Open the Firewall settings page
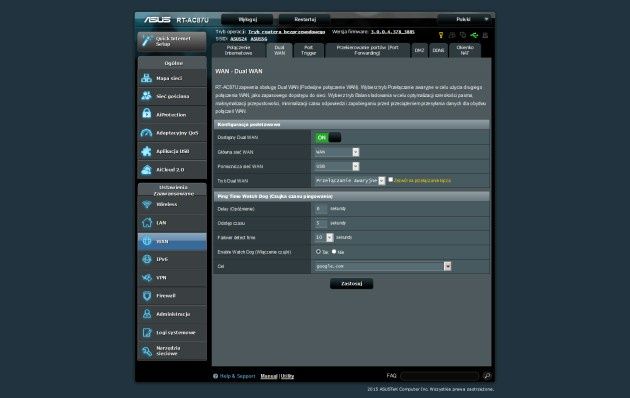630x398 pixels. click(172, 296)
